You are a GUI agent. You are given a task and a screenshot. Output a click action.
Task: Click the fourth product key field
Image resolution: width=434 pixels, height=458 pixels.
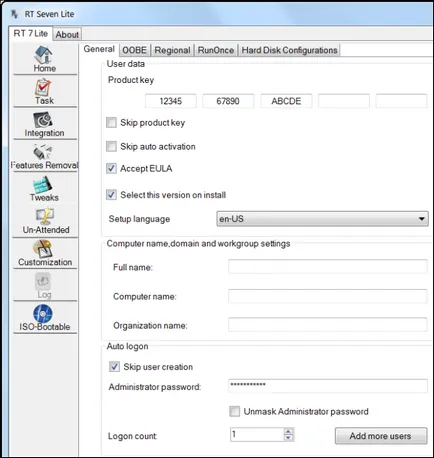pyautogui.click(x=344, y=101)
